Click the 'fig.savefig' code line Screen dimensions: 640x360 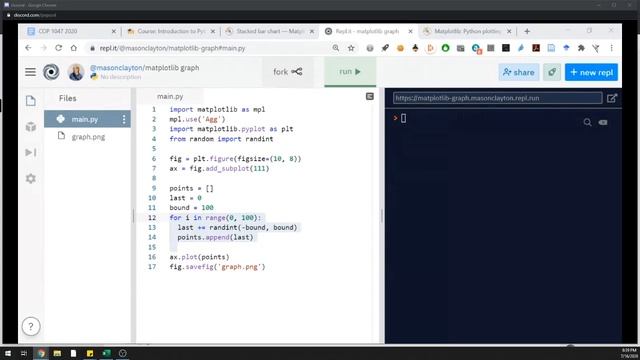[217, 267]
